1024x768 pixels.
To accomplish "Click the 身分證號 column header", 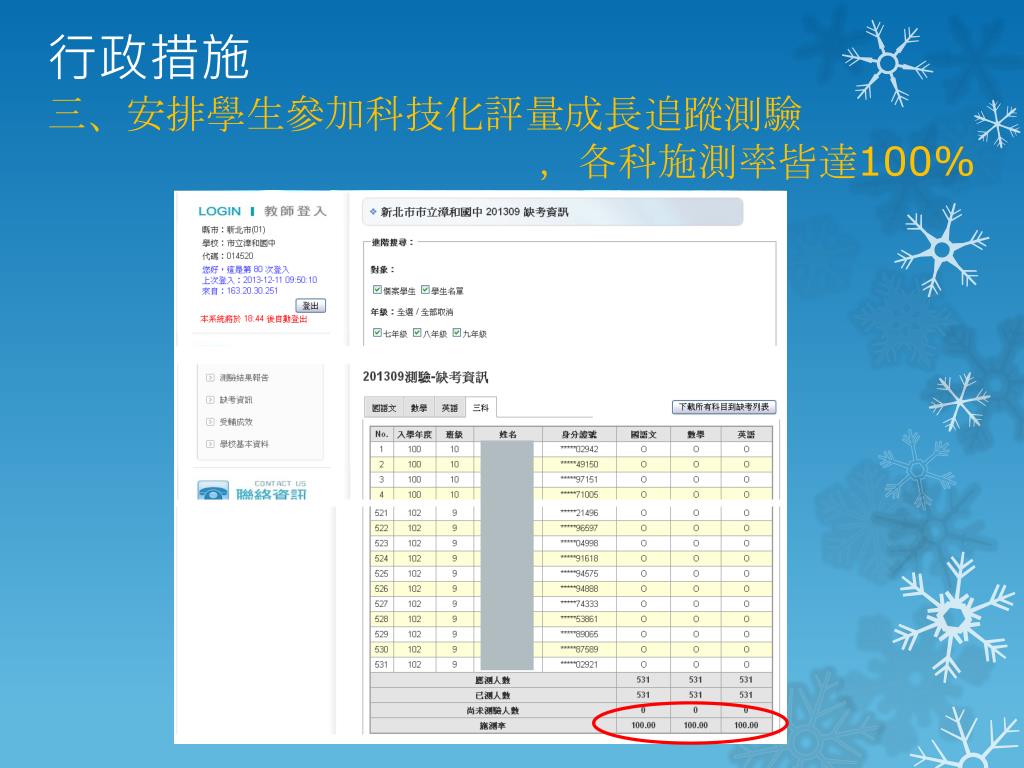I will 579,434.
